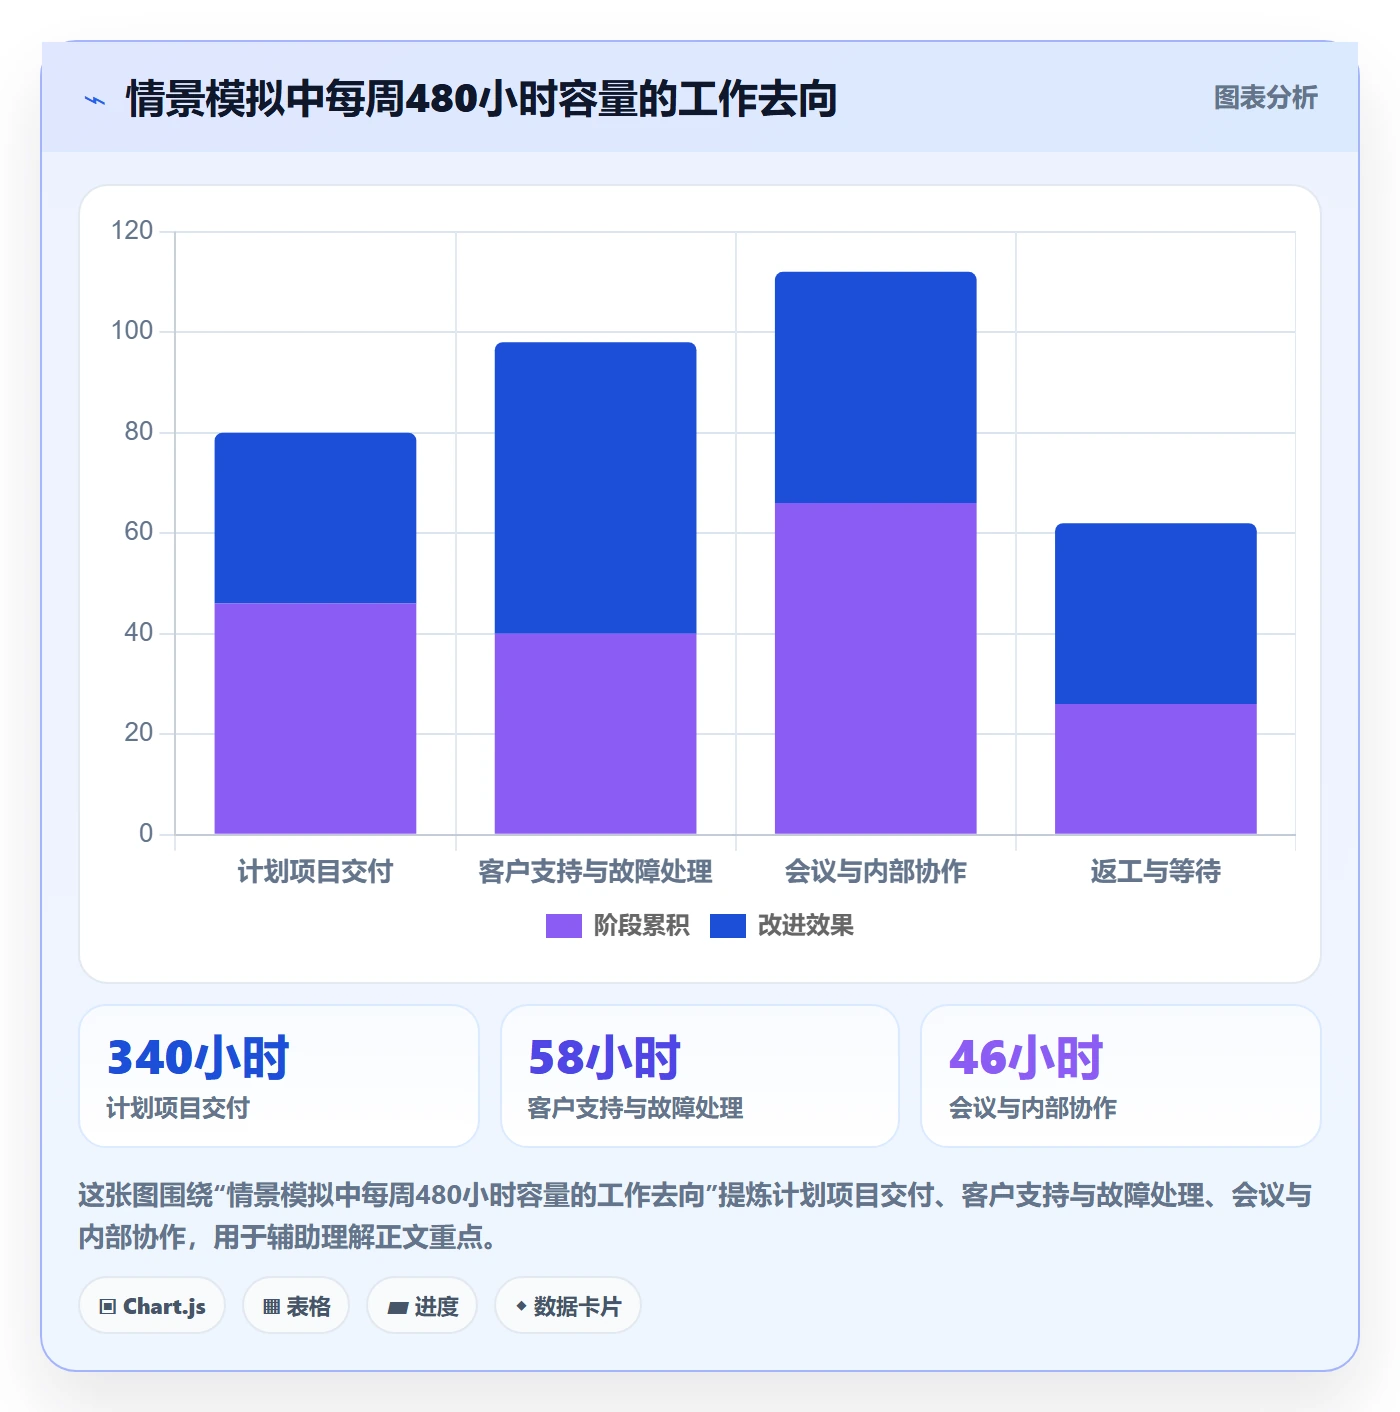The width and height of the screenshot is (1400, 1412).
Task: Click the 120 y-axis value
Action: pyautogui.click(x=132, y=231)
